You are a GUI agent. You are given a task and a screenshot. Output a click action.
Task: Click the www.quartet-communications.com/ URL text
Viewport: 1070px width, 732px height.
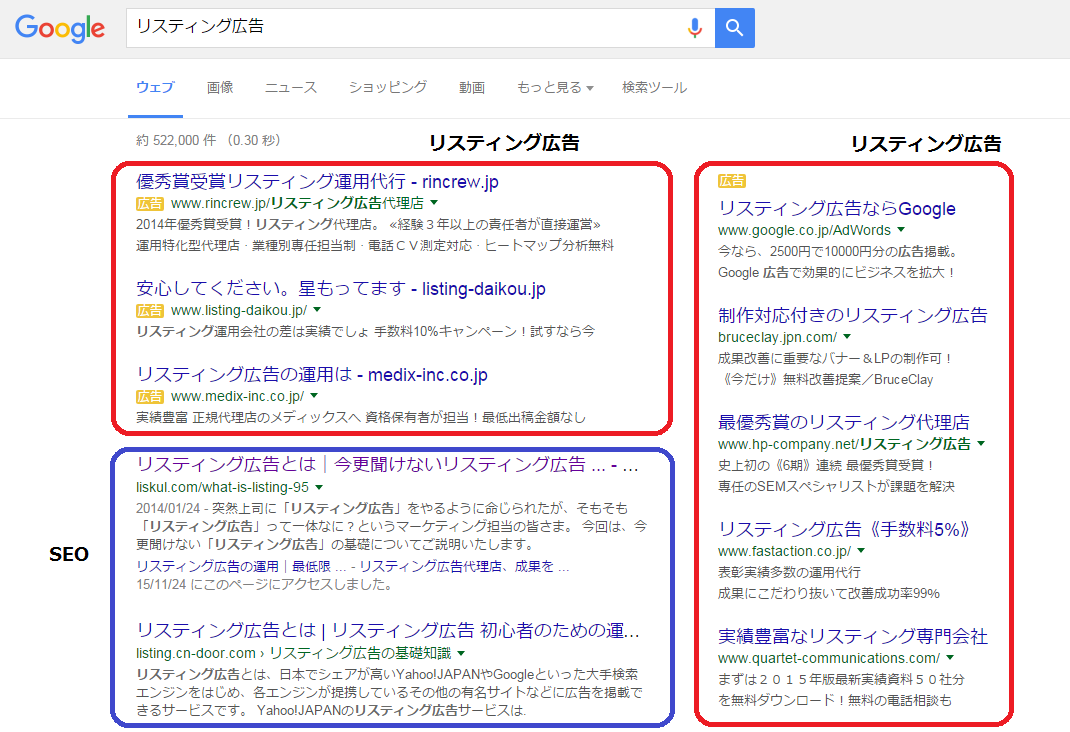pyautogui.click(x=829, y=658)
